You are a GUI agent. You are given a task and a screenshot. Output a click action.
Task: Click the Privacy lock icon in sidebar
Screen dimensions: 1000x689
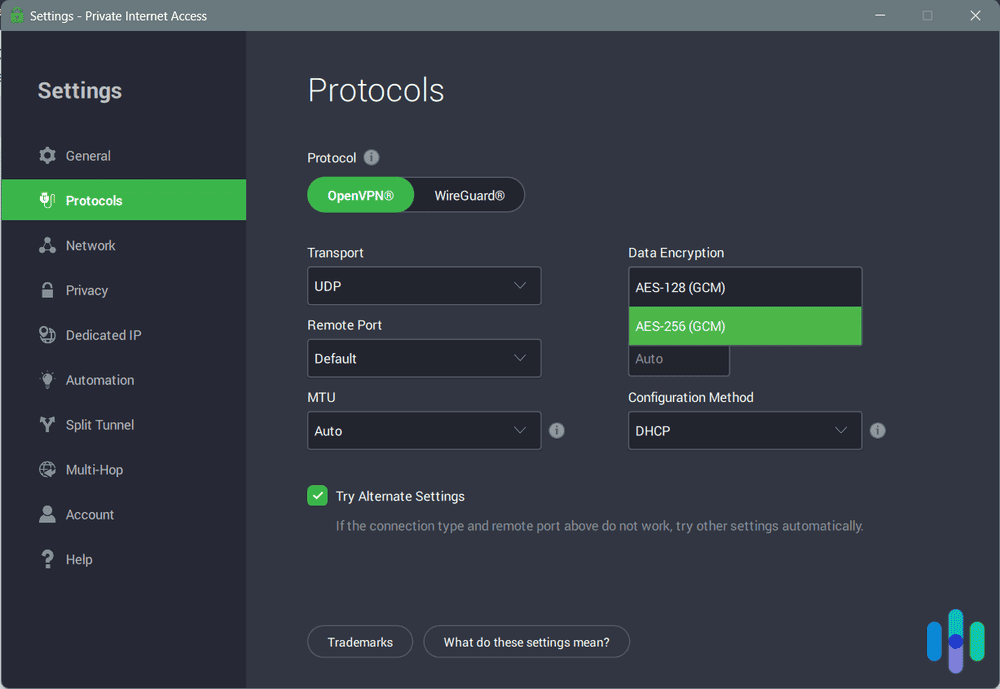pos(47,290)
